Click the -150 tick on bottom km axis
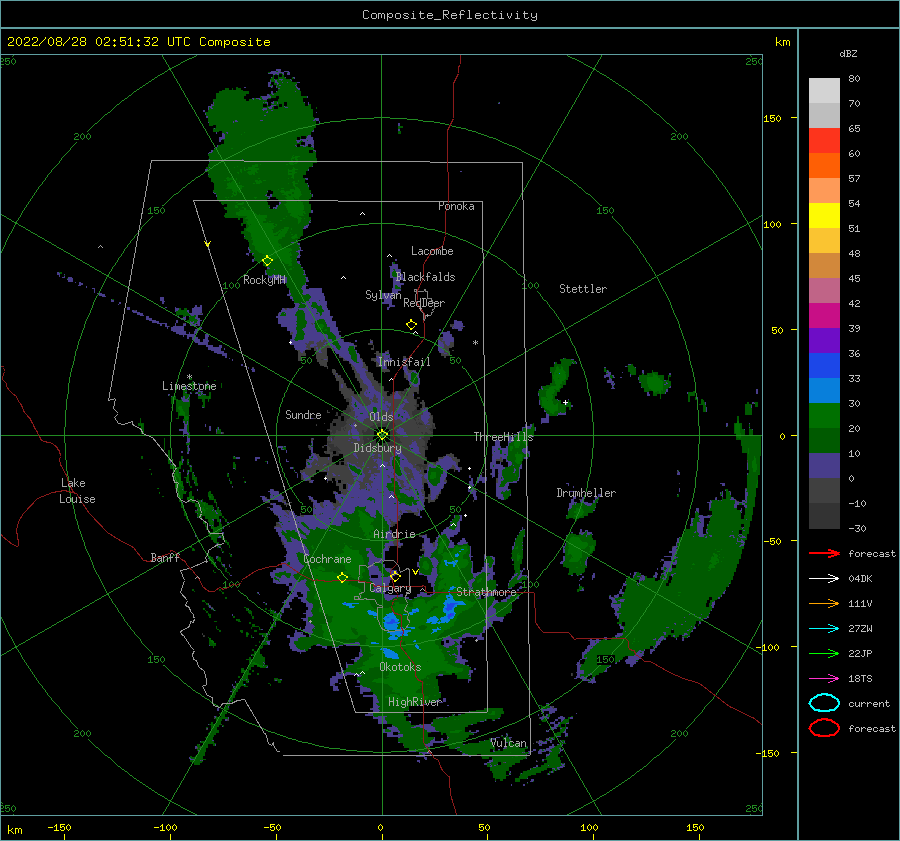 [x=59, y=827]
